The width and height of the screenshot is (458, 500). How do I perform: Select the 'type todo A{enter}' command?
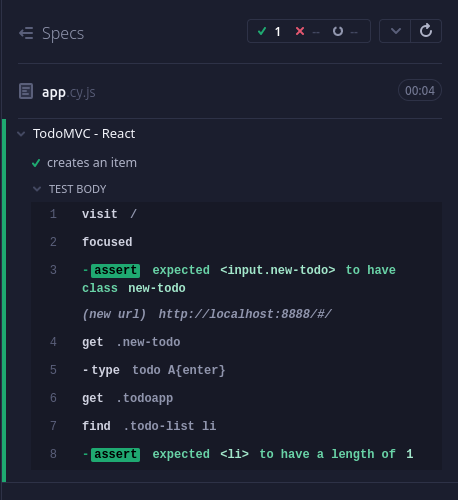(x=236, y=370)
